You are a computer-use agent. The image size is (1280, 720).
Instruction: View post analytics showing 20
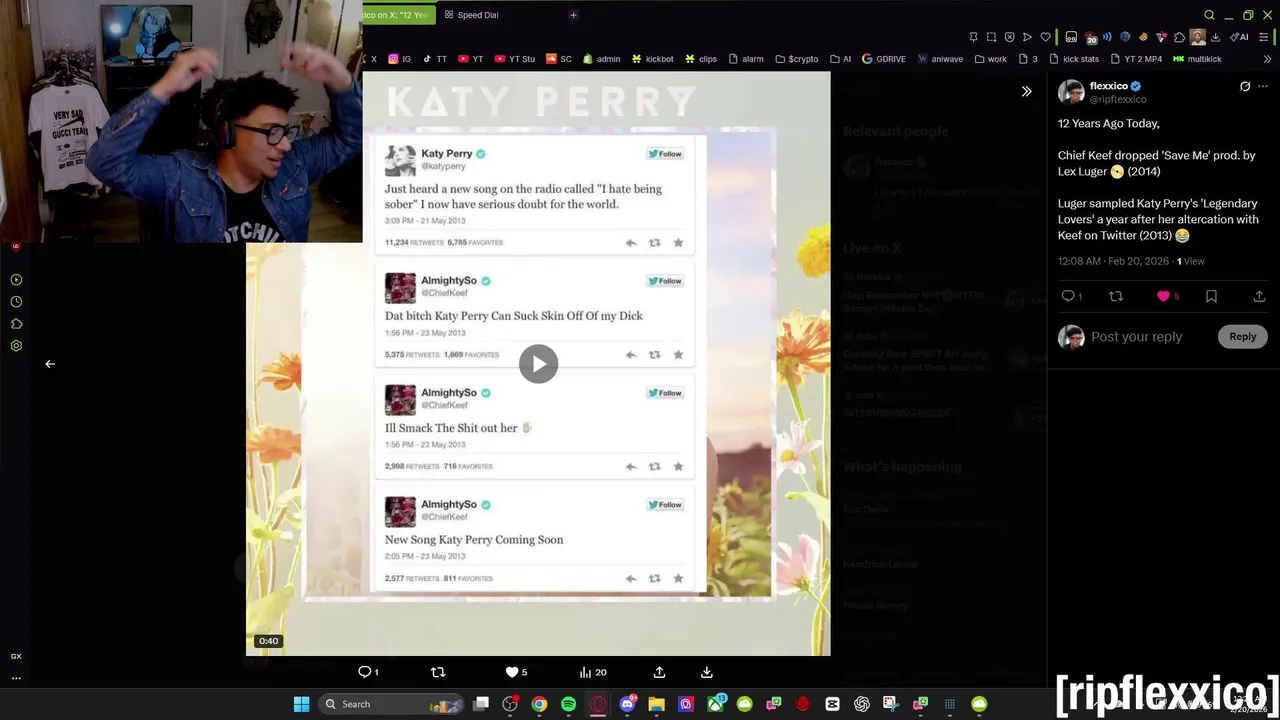coord(593,672)
